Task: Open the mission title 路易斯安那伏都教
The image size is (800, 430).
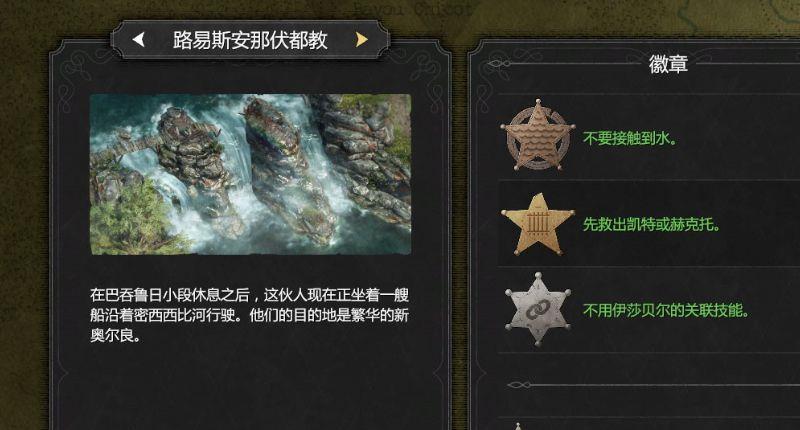Action: [x=250, y=40]
